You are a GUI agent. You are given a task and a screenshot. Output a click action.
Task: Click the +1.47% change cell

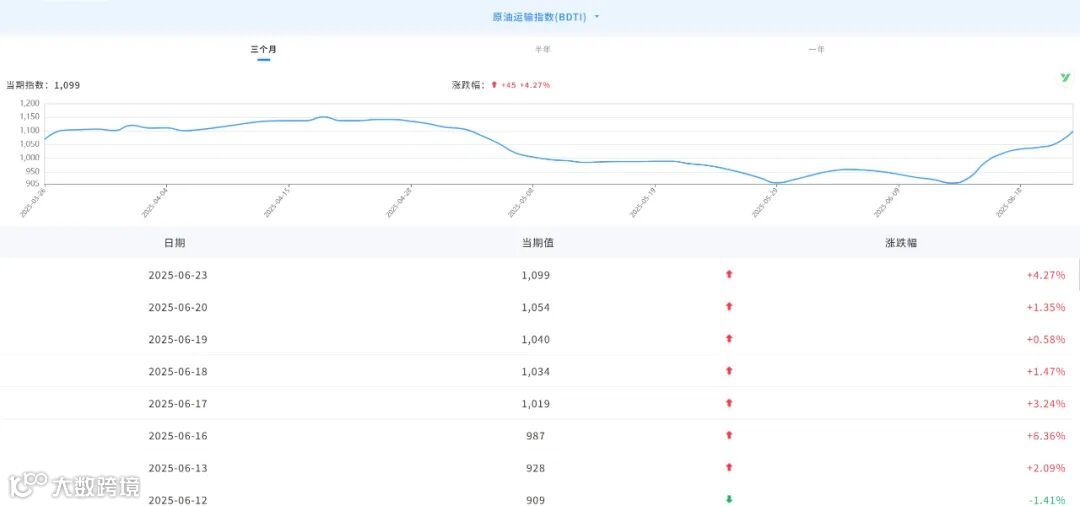coord(1046,372)
